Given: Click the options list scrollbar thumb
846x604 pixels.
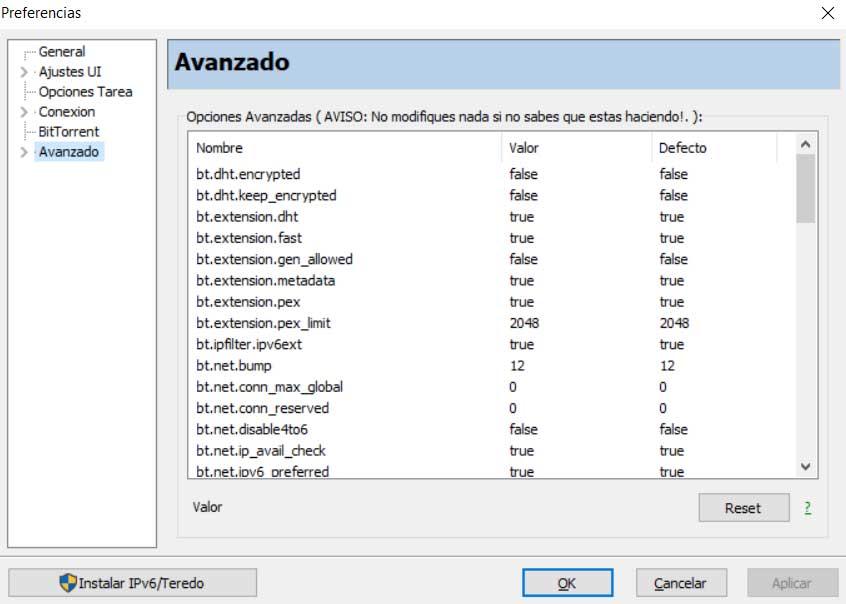Looking at the screenshot, I should (x=806, y=189).
